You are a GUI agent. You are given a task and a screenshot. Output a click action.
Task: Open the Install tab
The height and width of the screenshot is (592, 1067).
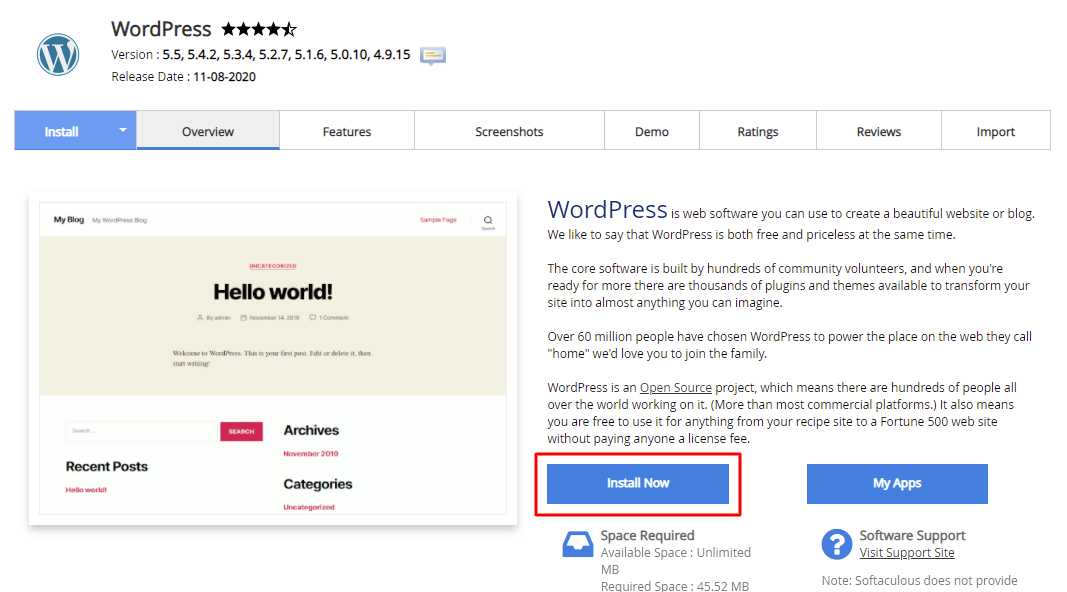(x=62, y=131)
